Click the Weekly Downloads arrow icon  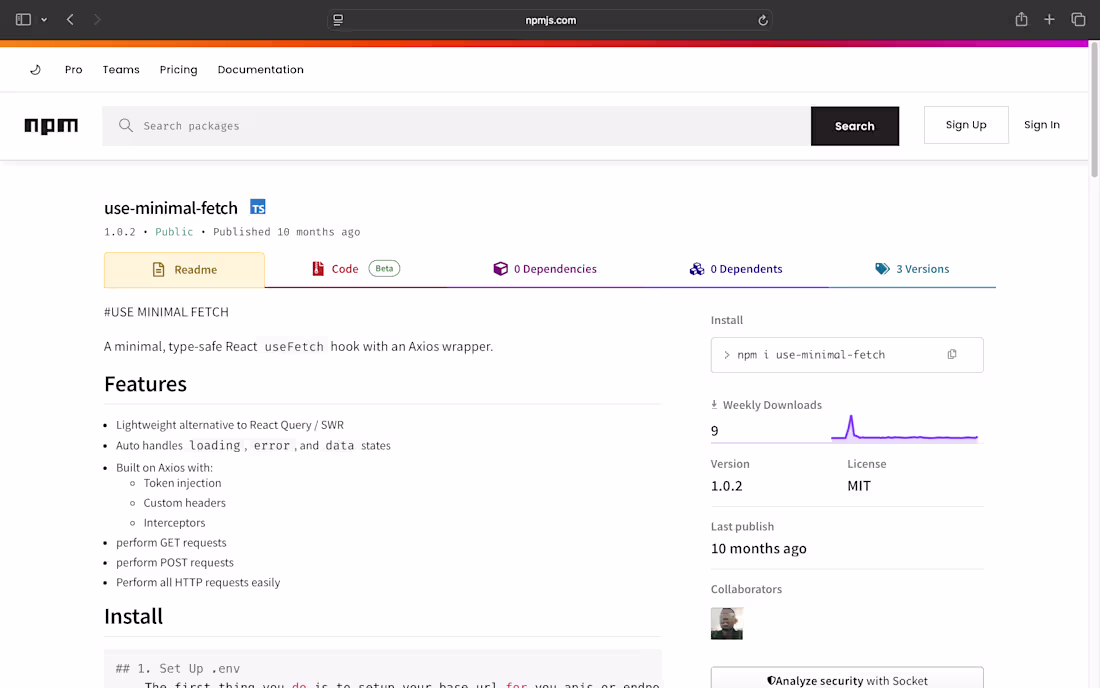pos(714,404)
